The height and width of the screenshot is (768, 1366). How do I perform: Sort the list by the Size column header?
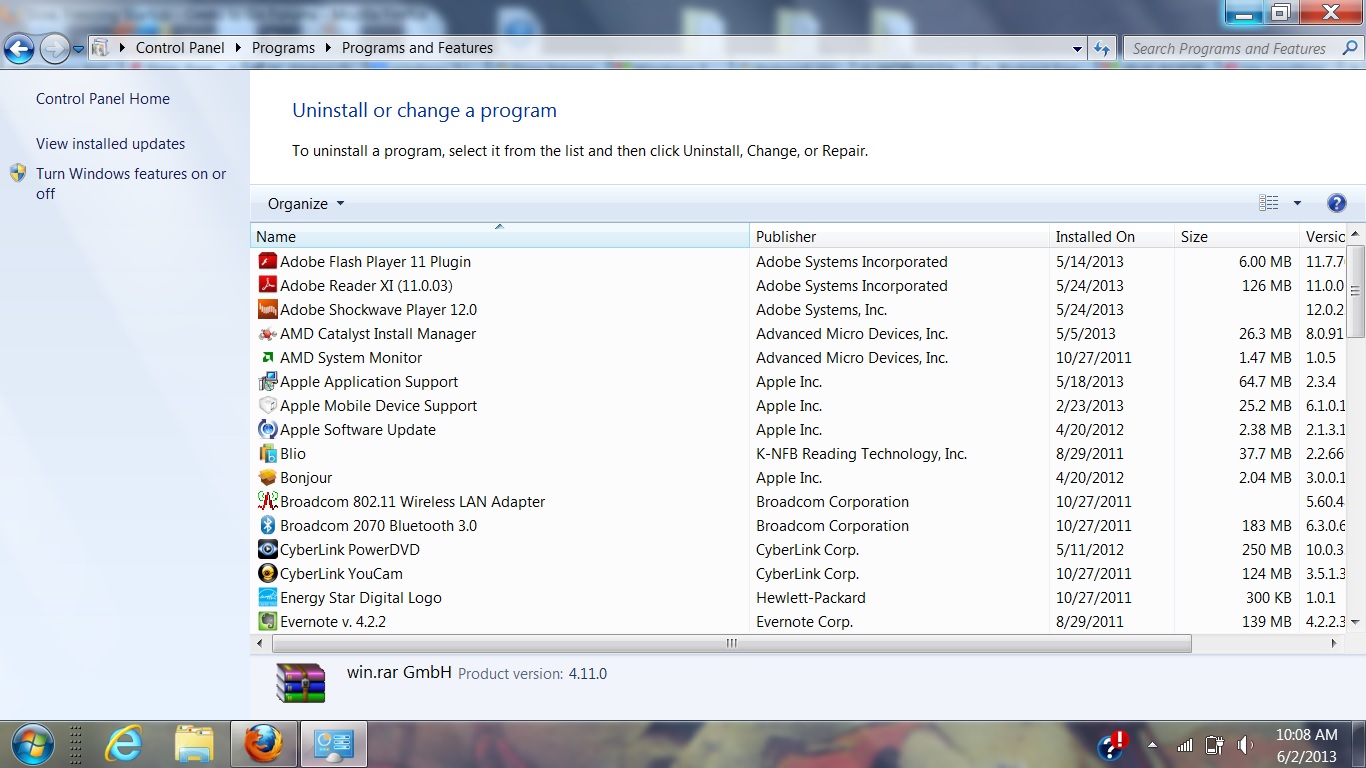tap(1236, 236)
